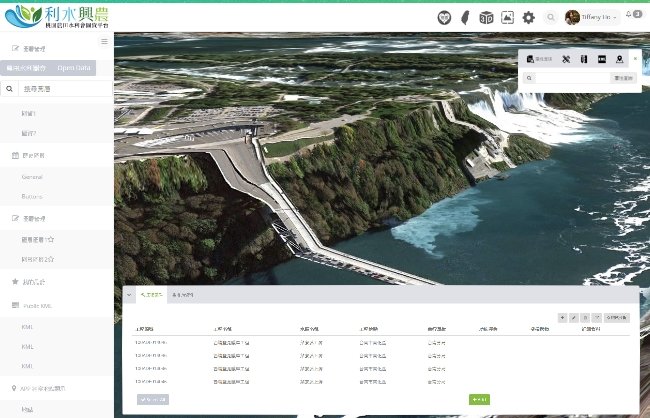Open the image gallery icon
650x418 pixels.
507,17
